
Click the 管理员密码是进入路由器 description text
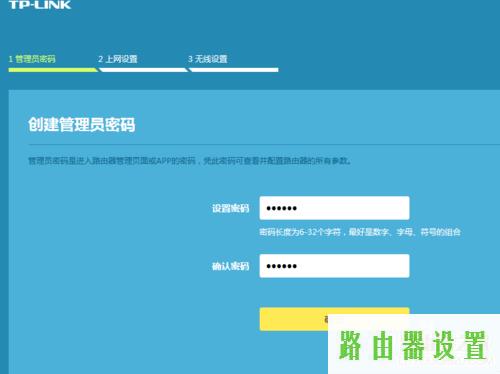tap(189, 161)
